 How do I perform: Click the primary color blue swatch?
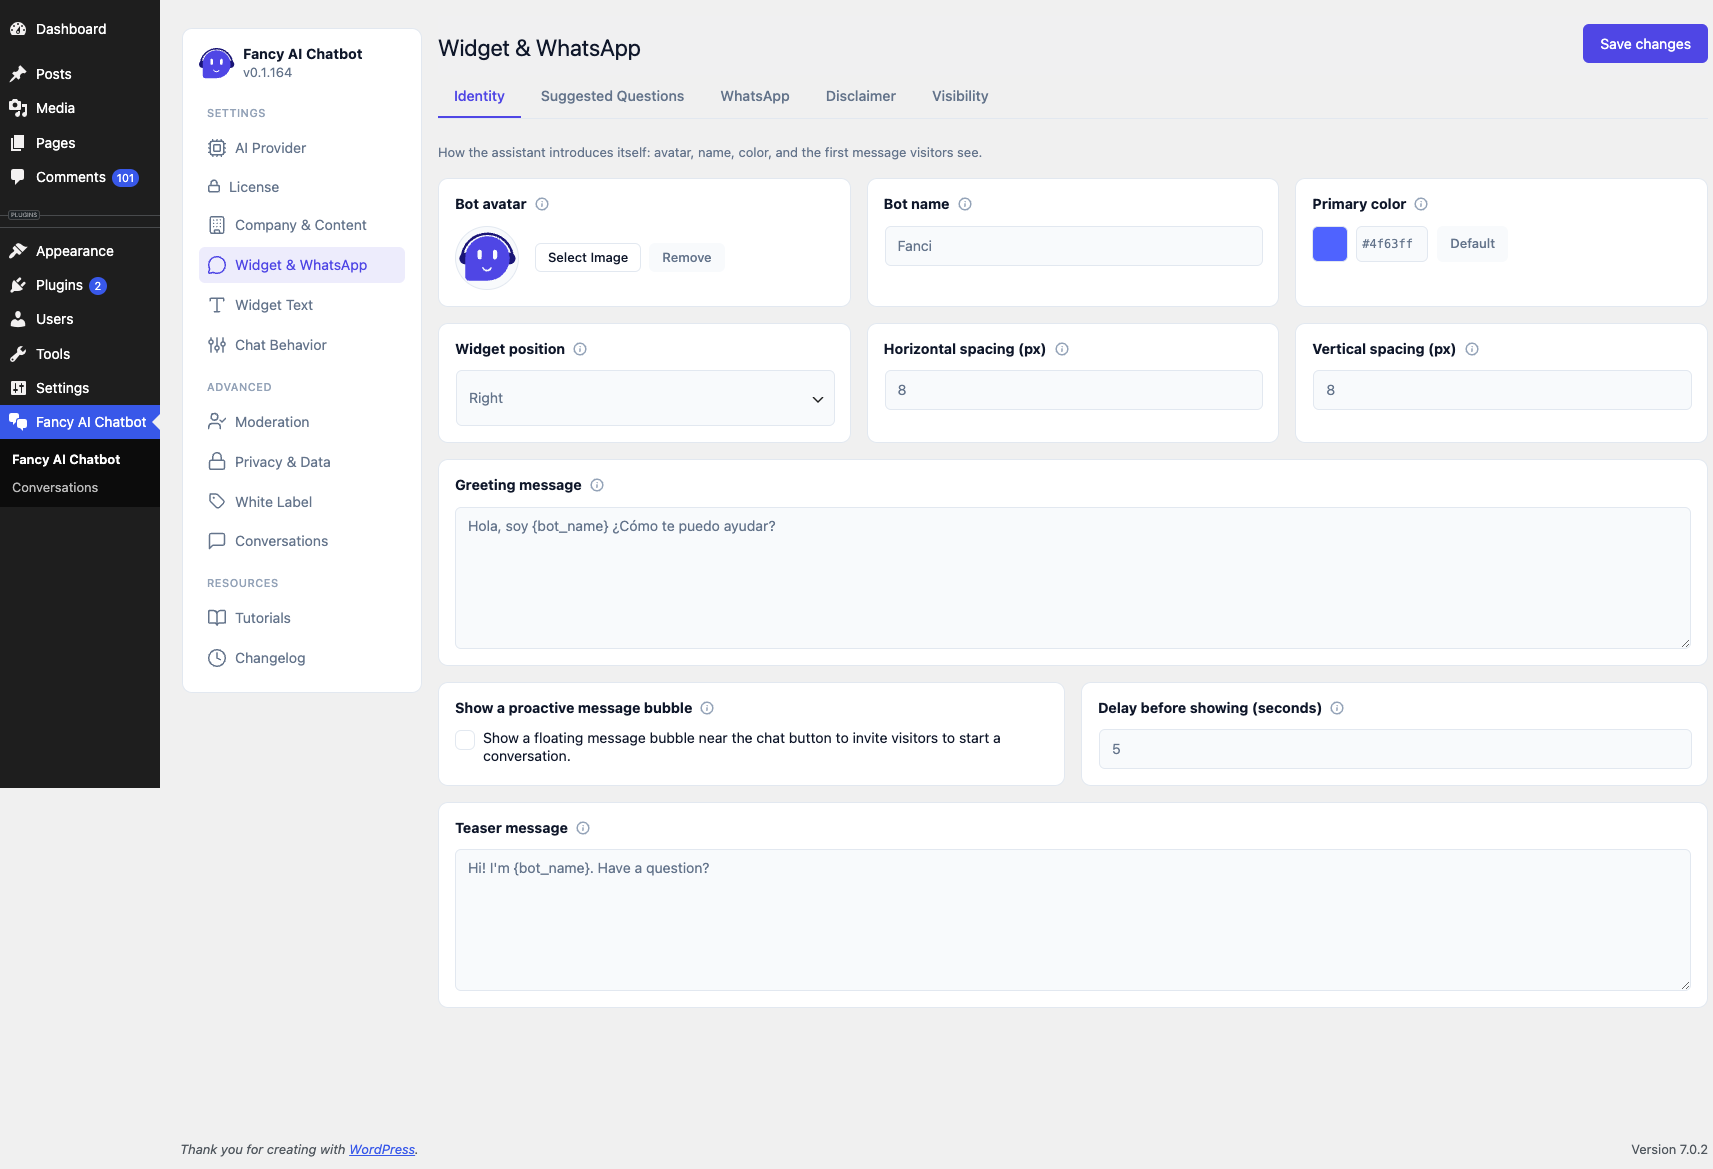coord(1329,244)
